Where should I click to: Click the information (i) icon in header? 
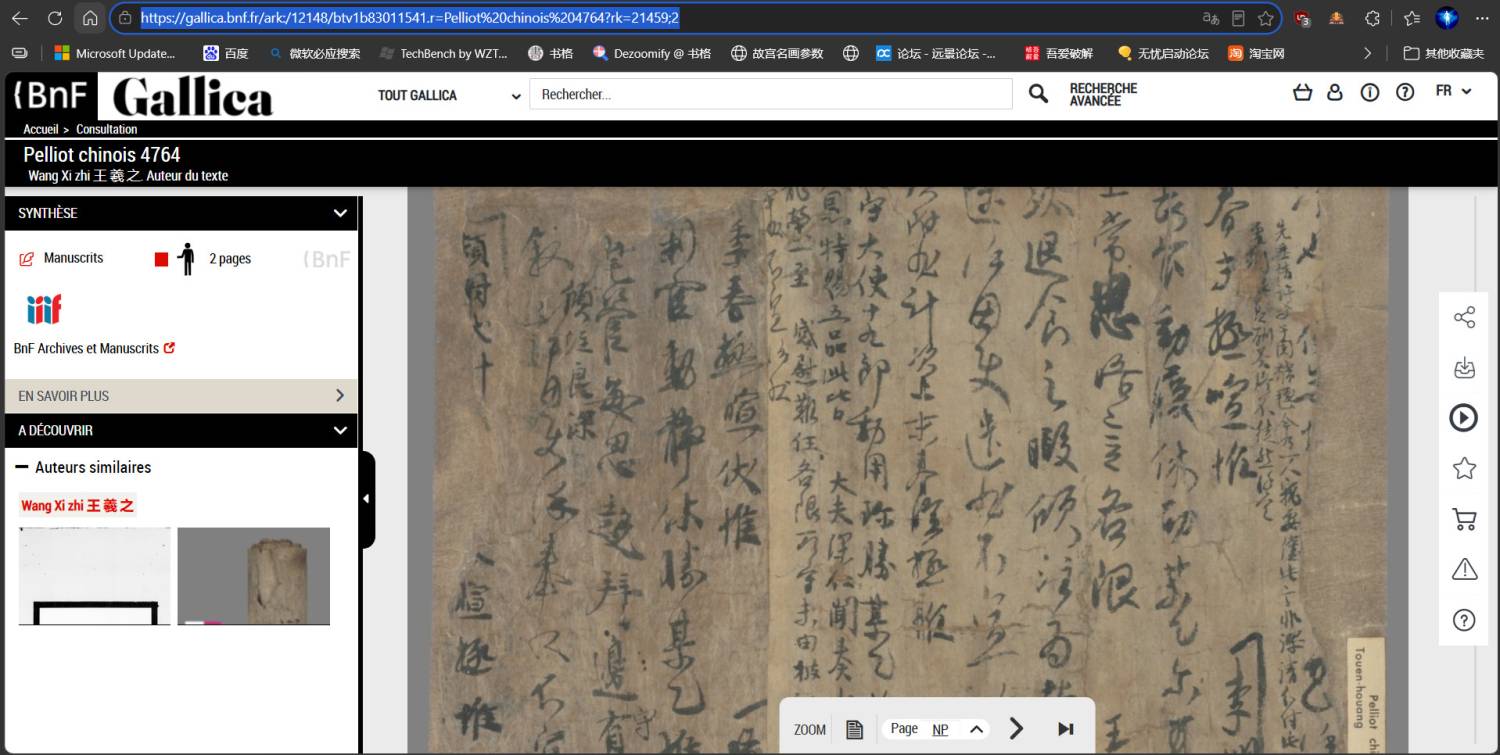[1370, 92]
